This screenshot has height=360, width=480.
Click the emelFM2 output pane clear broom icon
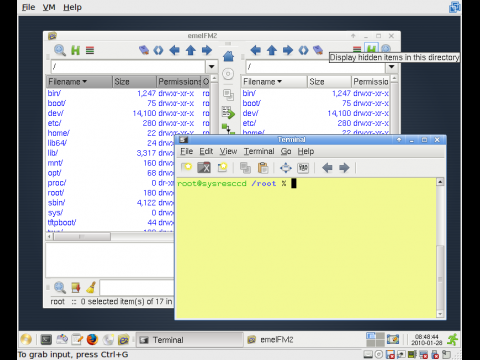pyautogui.click(x=91, y=287)
